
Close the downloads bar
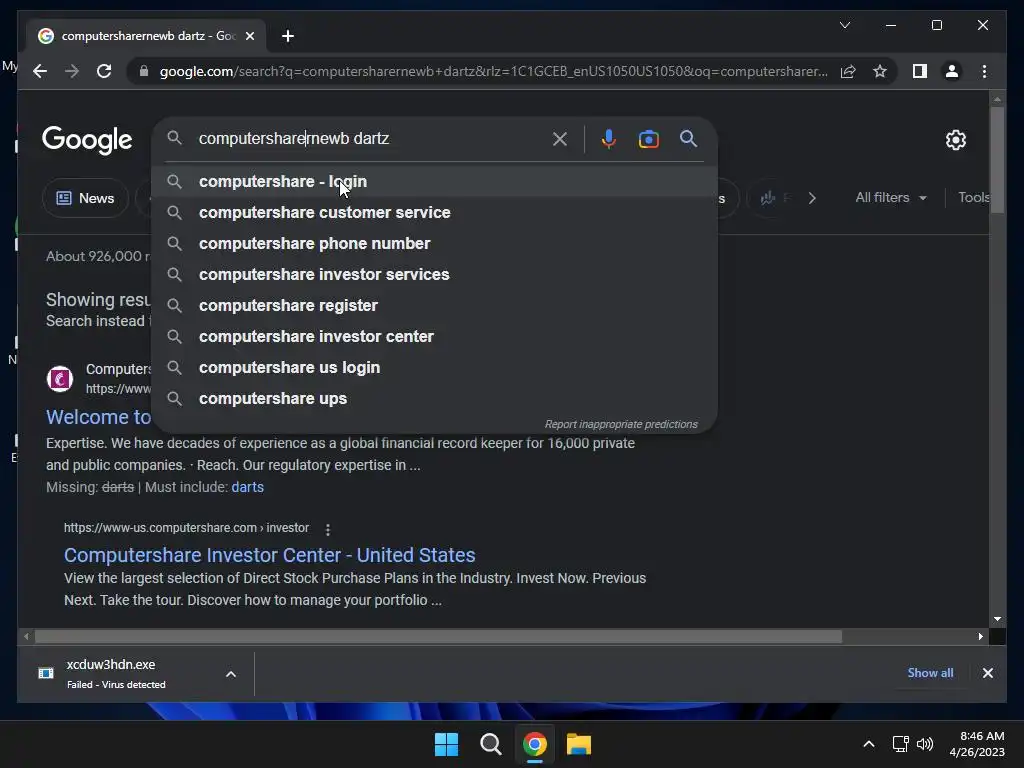tap(987, 673)
